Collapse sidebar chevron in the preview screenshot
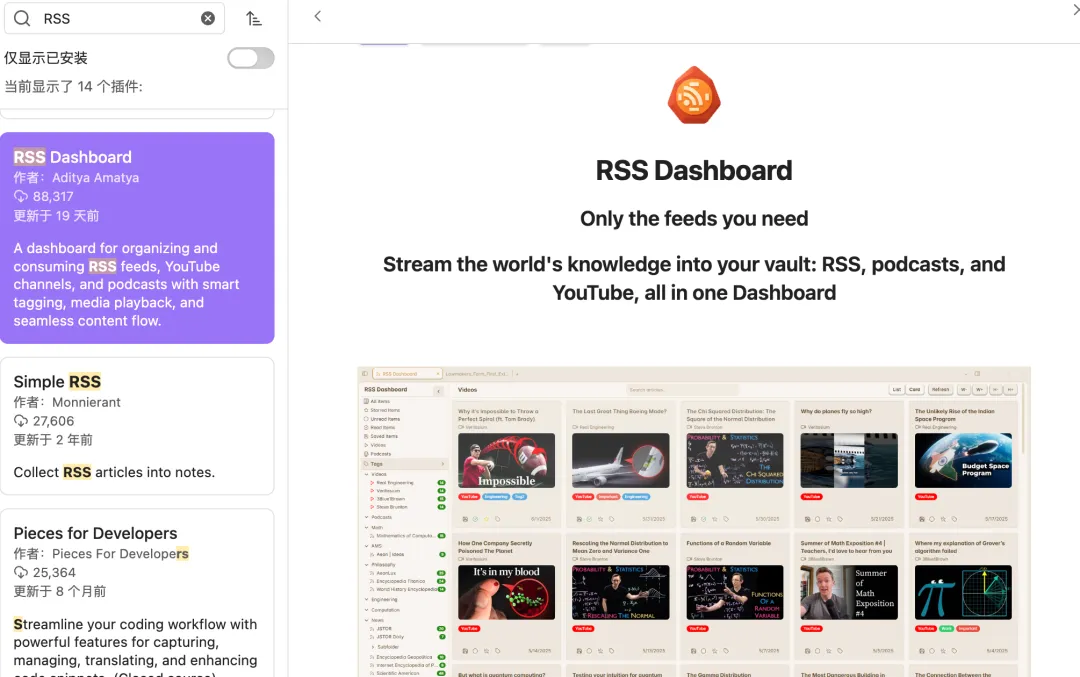Viewport: 1080px width, 677px height. tap(438, 390)
